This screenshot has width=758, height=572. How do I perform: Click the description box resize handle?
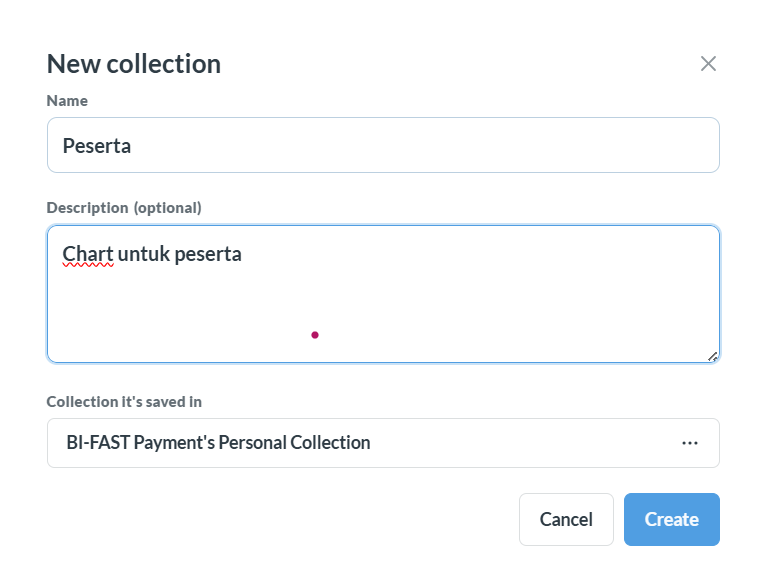coord(713,356)
